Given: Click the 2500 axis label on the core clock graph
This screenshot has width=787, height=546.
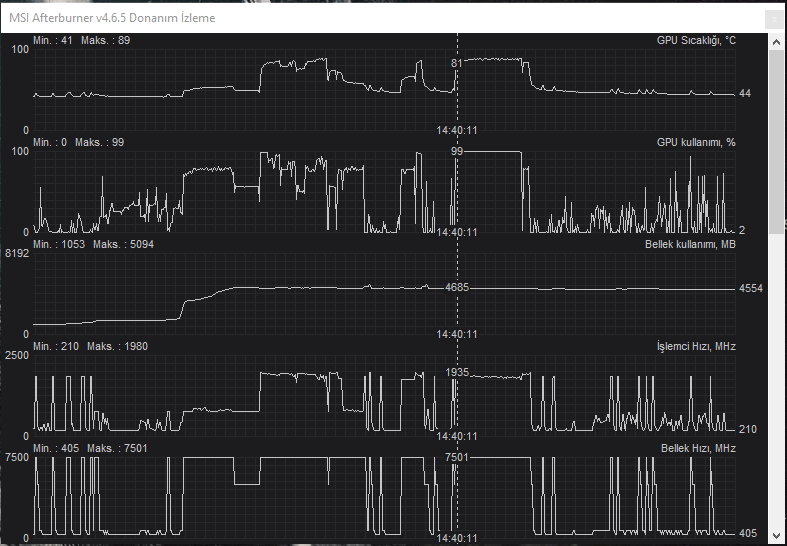Looking at the screenshot, I should (x=17, y=355).
